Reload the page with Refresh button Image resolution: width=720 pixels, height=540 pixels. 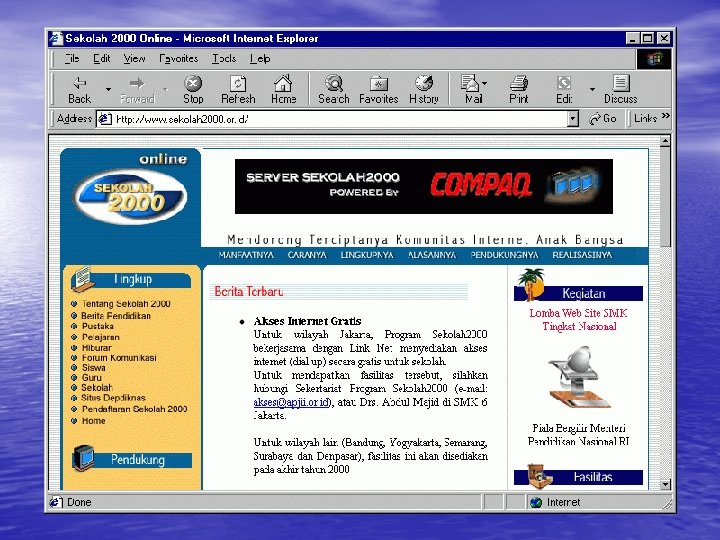(238, 90)
